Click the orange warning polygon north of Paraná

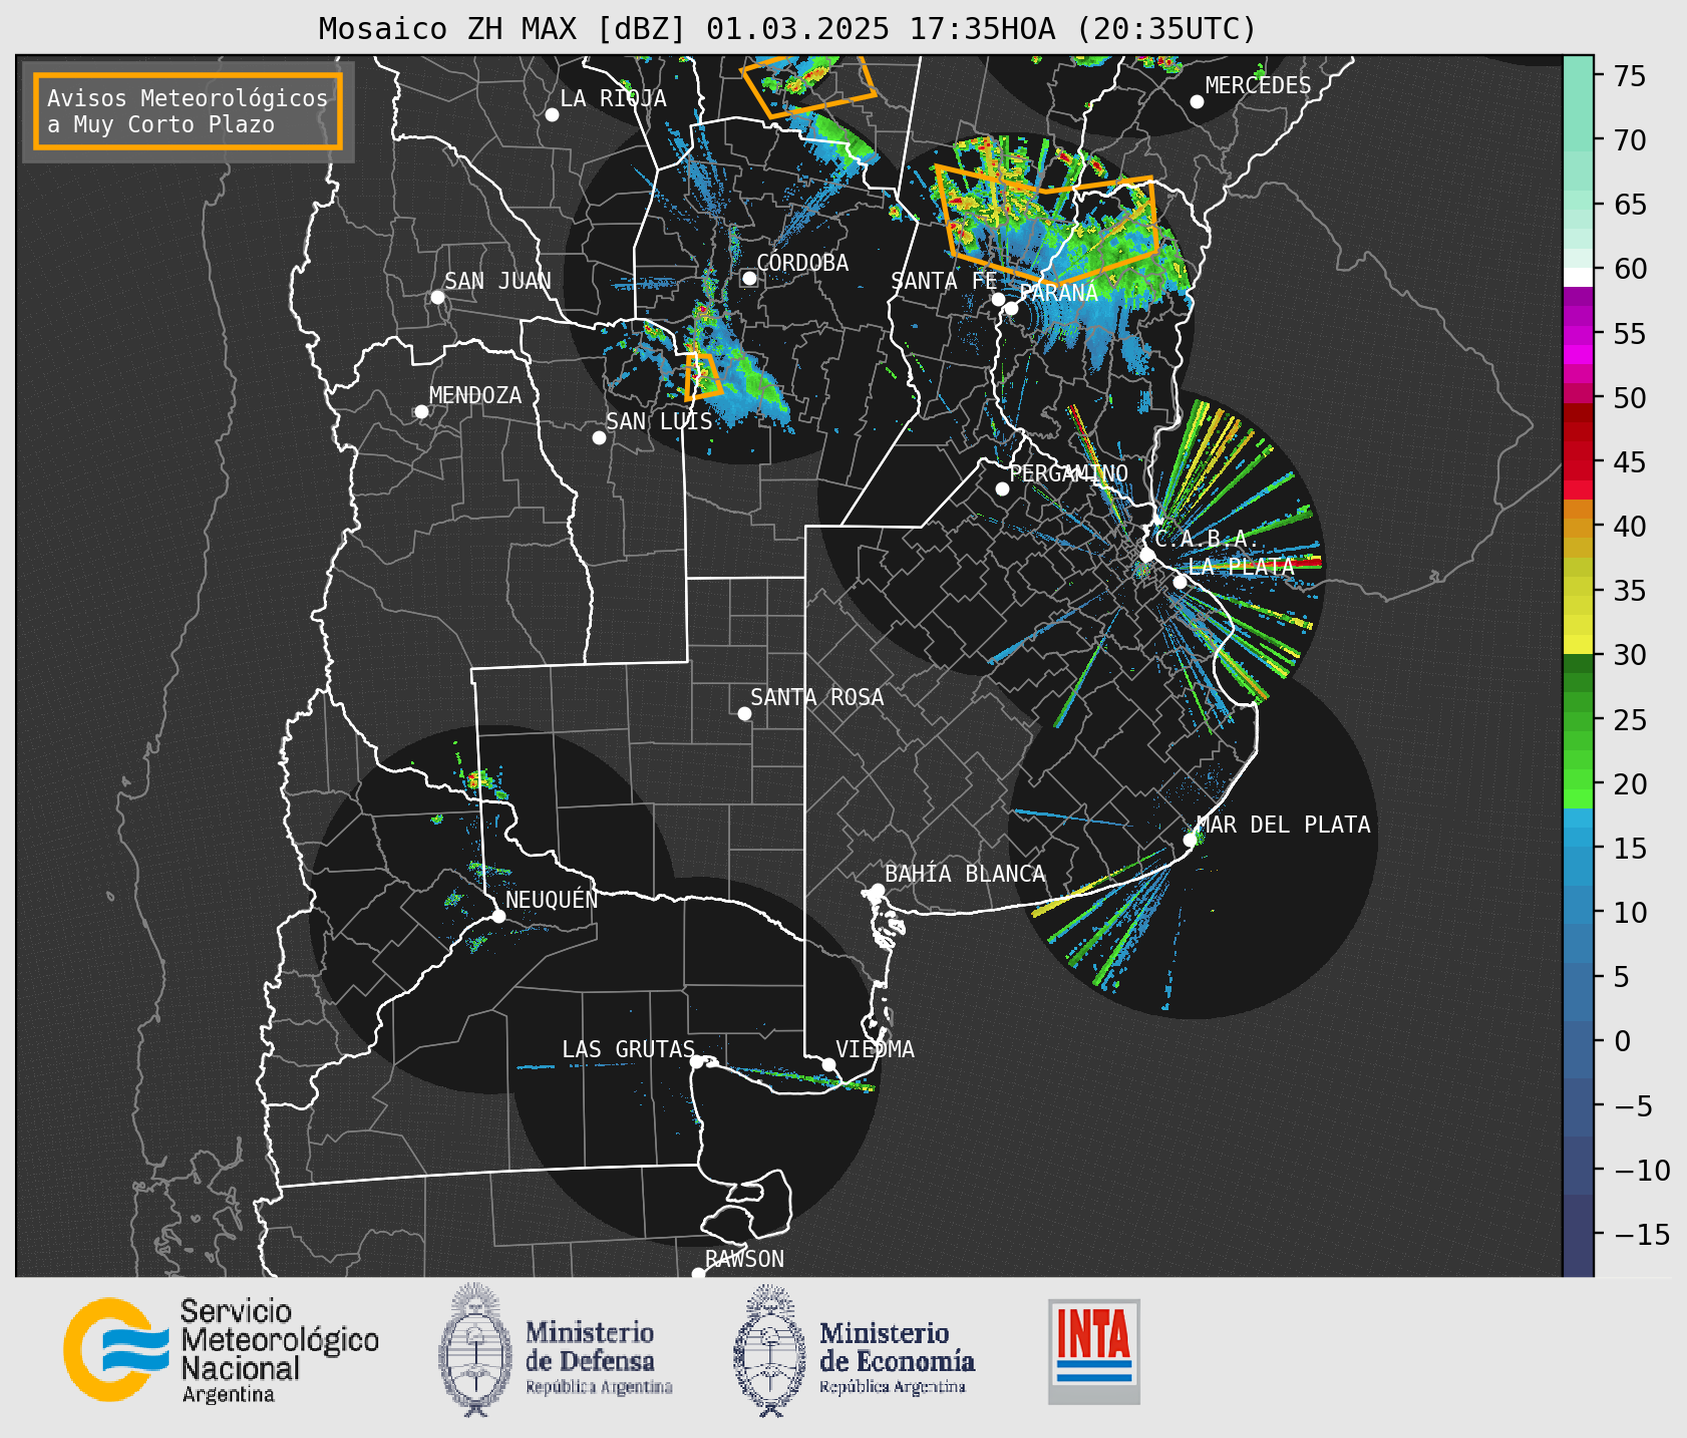(1046, 228)
